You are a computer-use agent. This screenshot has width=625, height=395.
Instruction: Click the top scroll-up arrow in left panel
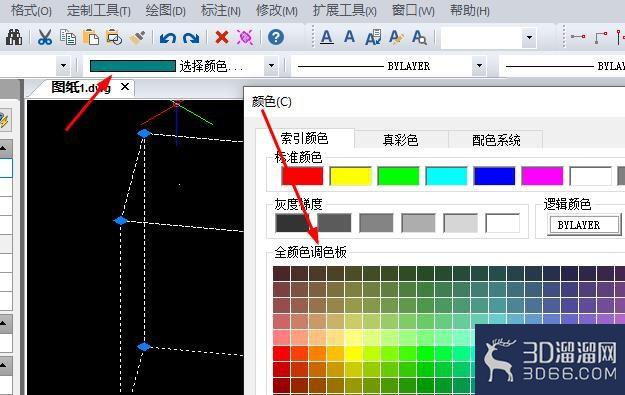[3, 148]
